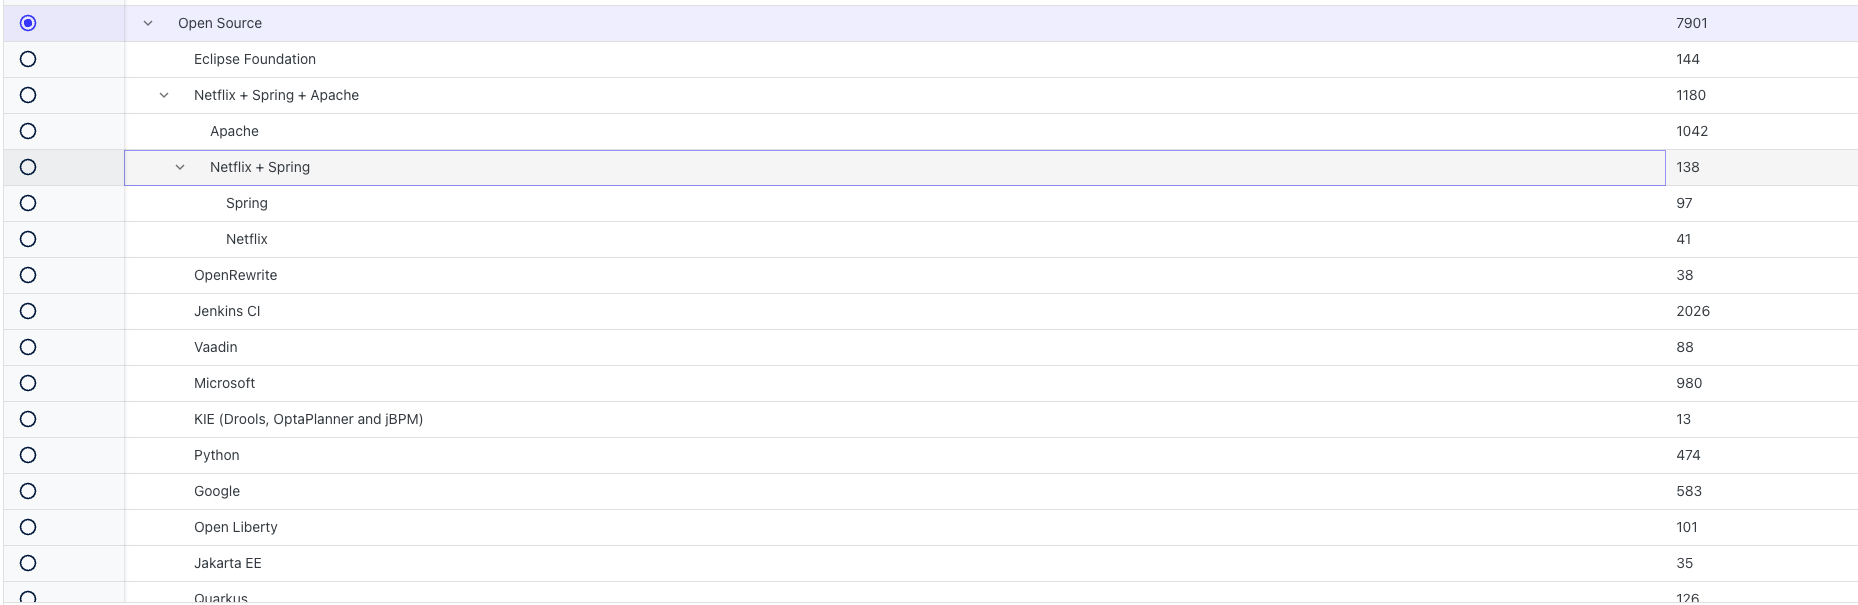This screenshot has width=1858, height=605.
Task: Click the Open Source row label
Action: 220,23
